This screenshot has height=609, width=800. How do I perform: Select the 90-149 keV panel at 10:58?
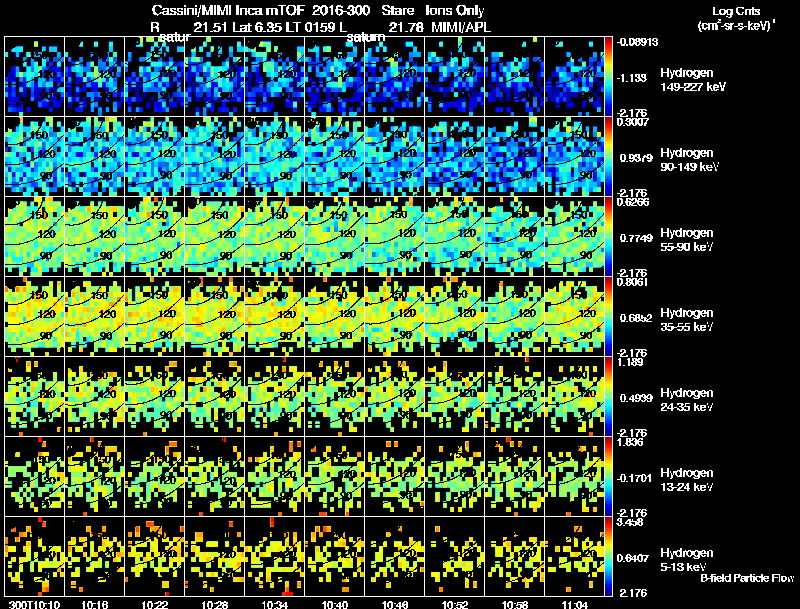pos(515,157)
